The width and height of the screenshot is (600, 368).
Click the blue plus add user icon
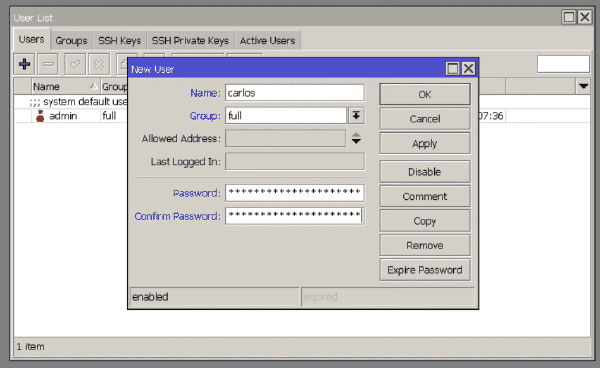click(24, 64)
